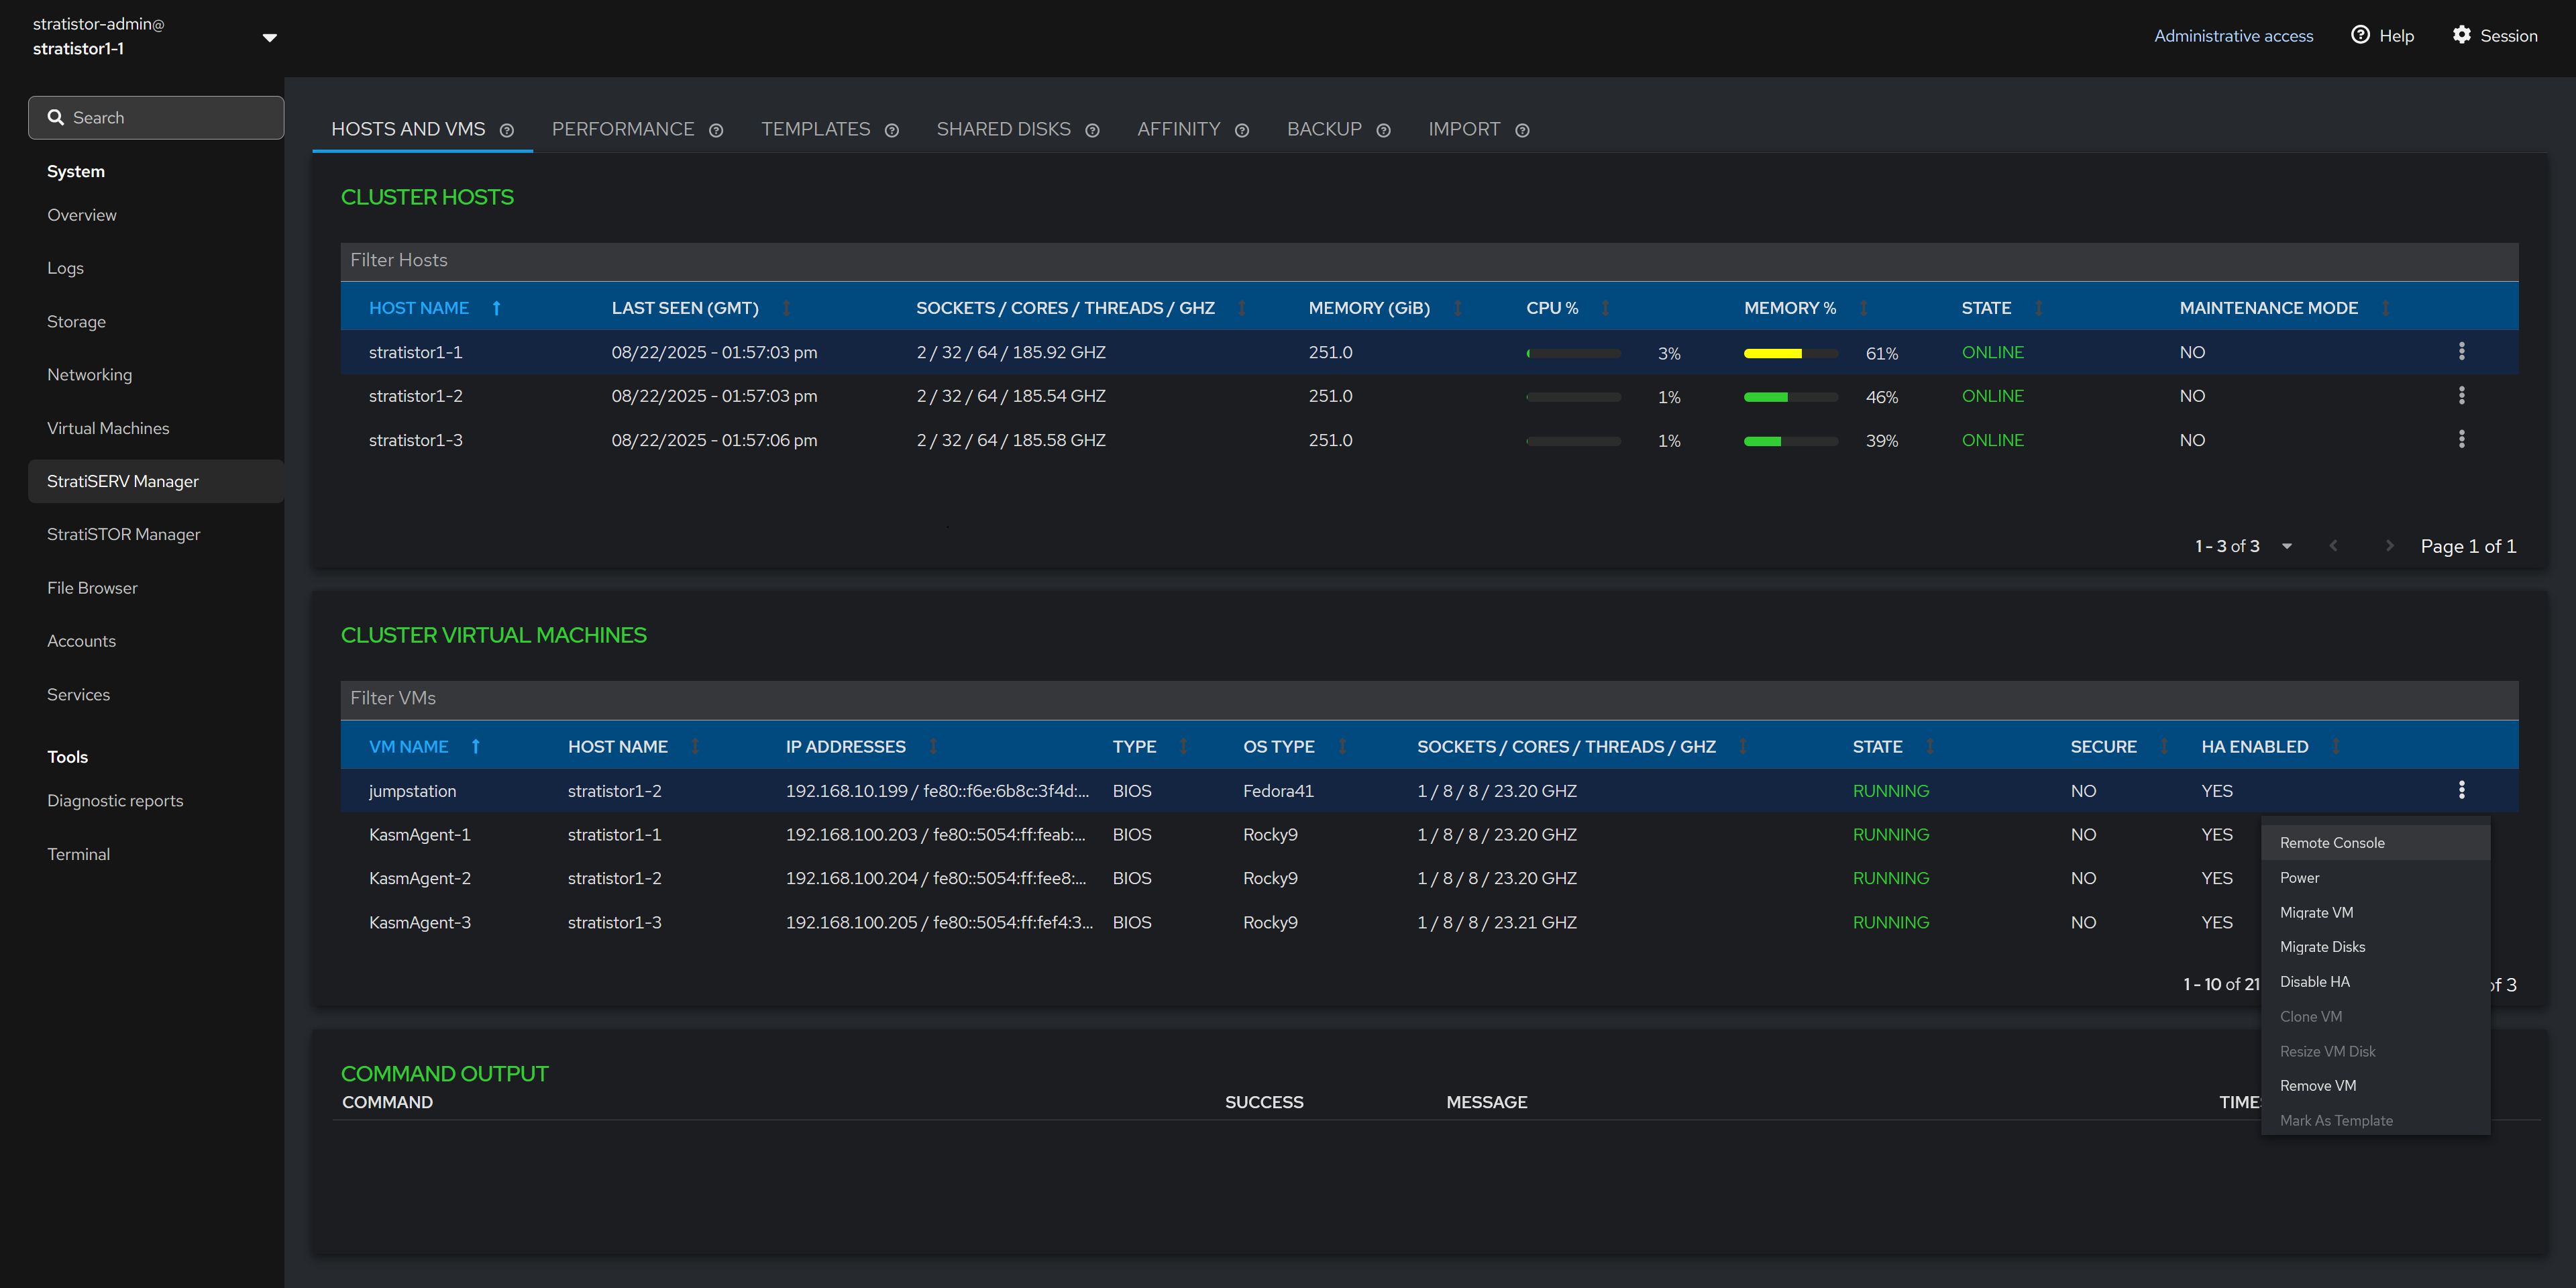Click help icon beside Performance tab
Viewport: 2576px width, 1288px height.
click(x=716, y=131)
